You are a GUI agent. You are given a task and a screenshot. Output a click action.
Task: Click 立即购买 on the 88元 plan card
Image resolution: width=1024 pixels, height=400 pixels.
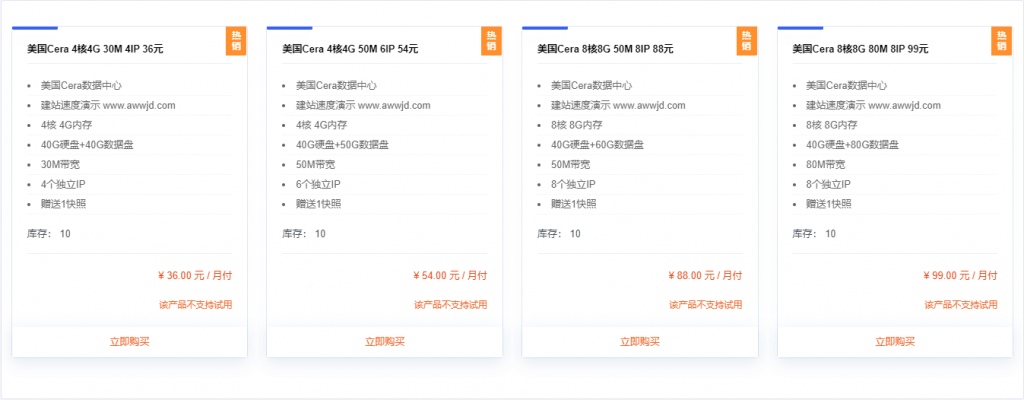640,341
